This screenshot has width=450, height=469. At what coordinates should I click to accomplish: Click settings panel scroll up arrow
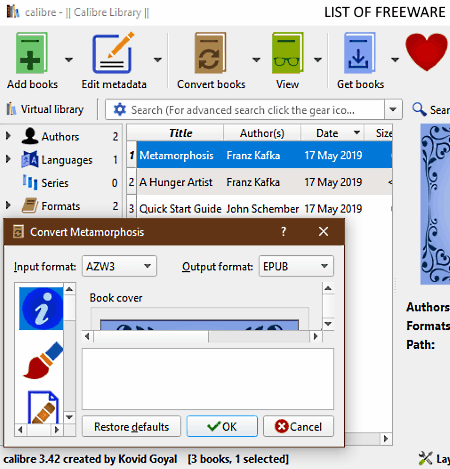(328, 288)
